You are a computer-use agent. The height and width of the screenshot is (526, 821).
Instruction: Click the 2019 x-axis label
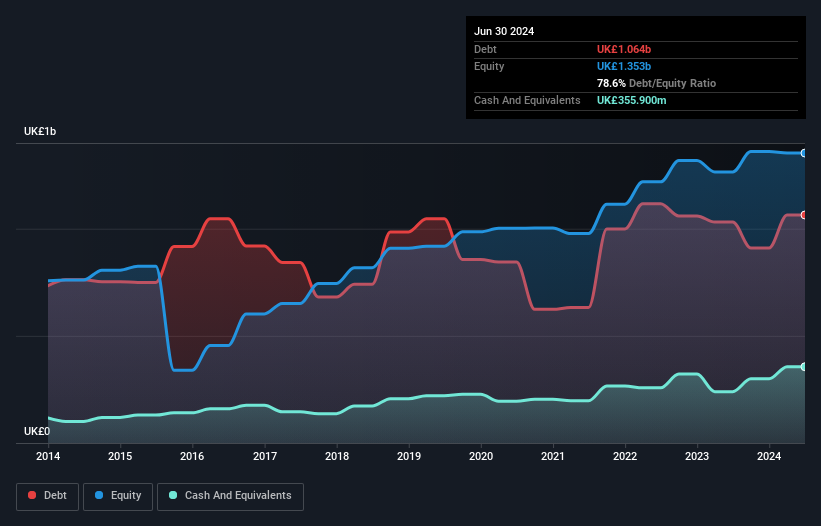coord(409,456)
